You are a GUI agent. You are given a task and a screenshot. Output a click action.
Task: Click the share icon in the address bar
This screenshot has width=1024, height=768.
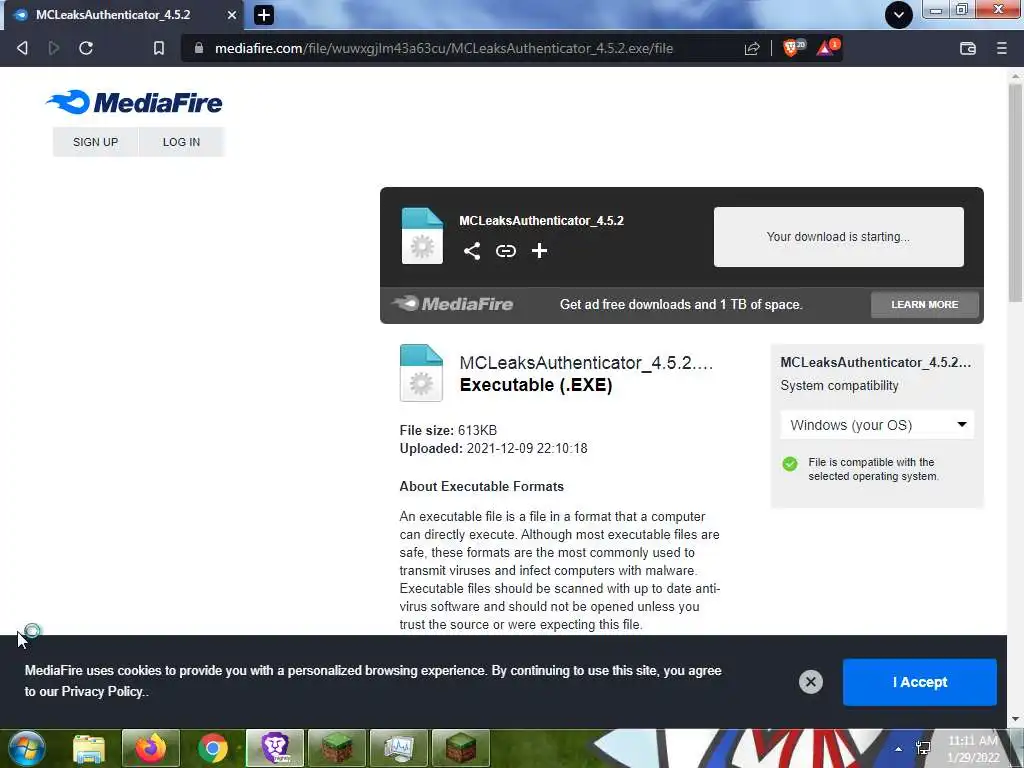point(752,48)
